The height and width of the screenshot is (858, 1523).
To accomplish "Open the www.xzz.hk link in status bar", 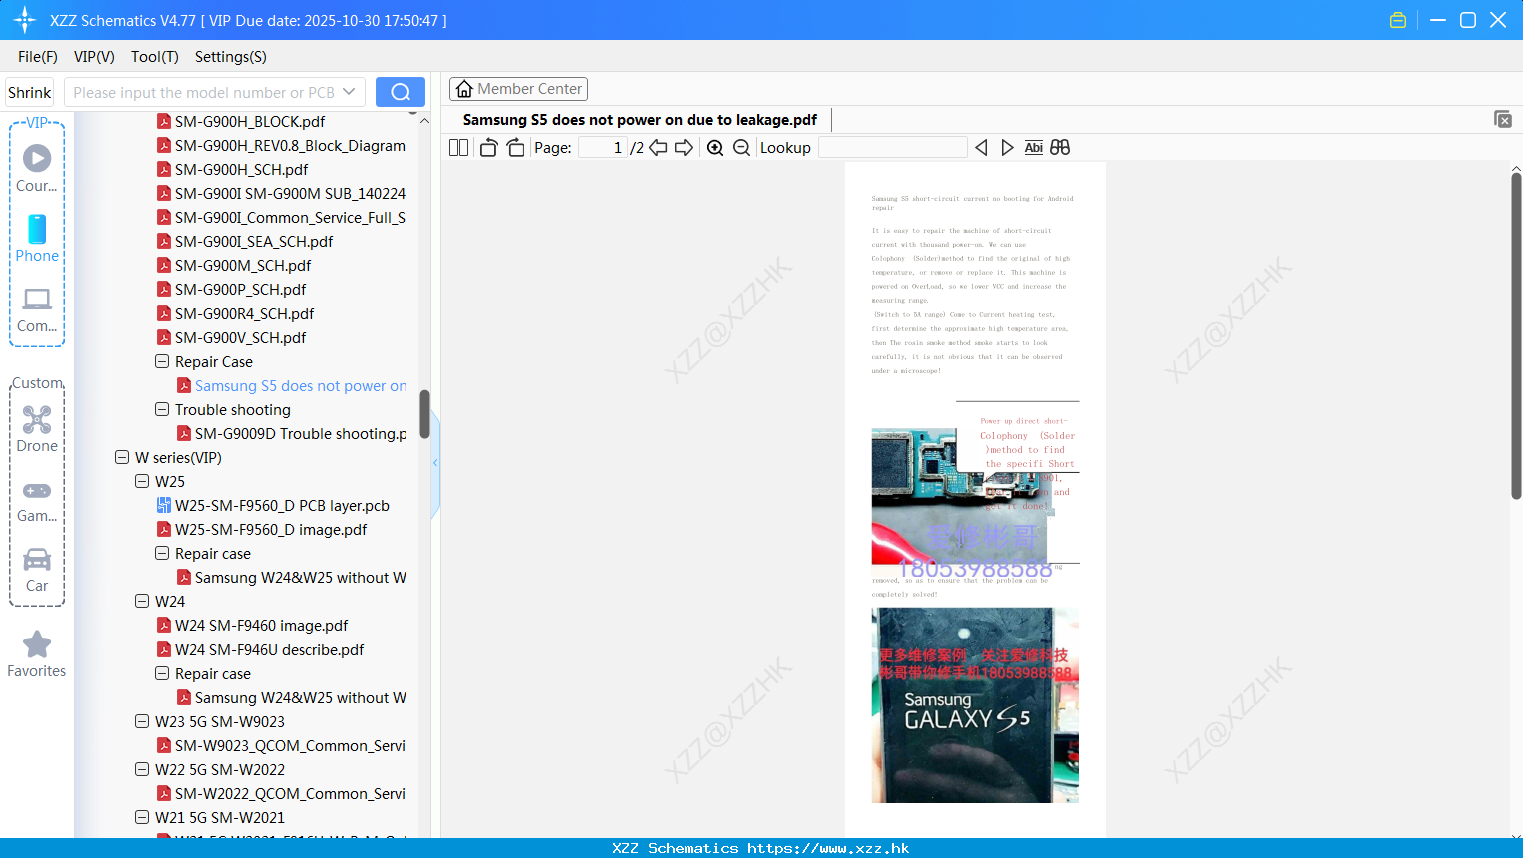I will click(x=828, y=848).
